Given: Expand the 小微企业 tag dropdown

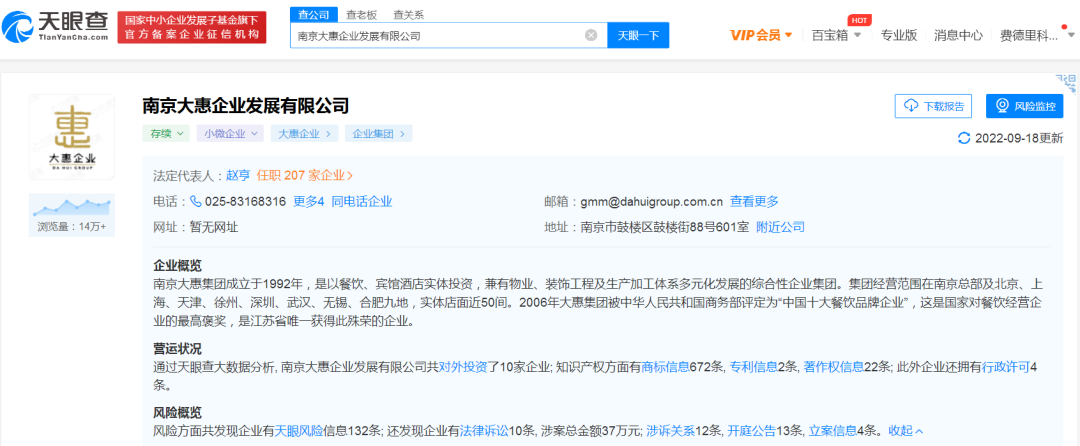Looking at the screenshot, I should [x=230, y=134].
